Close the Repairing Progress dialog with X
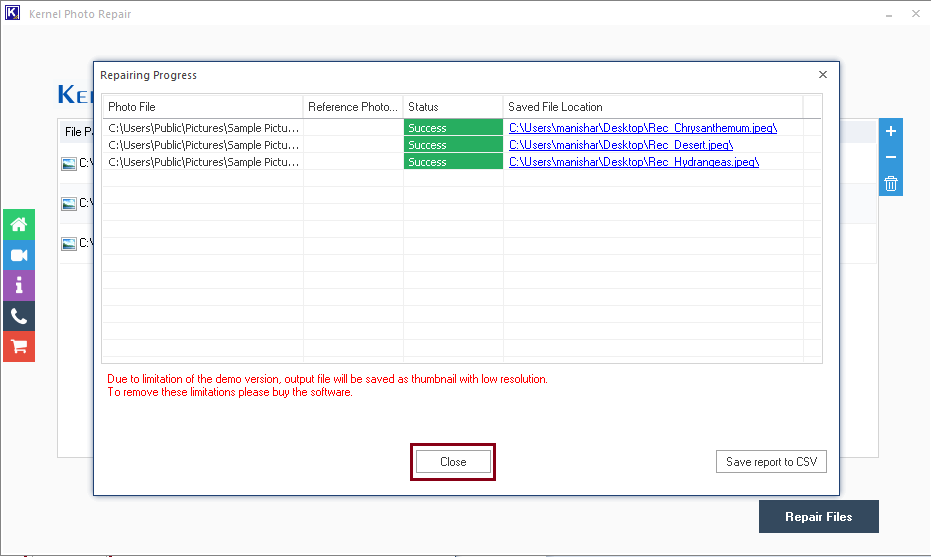This screenshot has height=557, width=931. (x=822, y=74)
